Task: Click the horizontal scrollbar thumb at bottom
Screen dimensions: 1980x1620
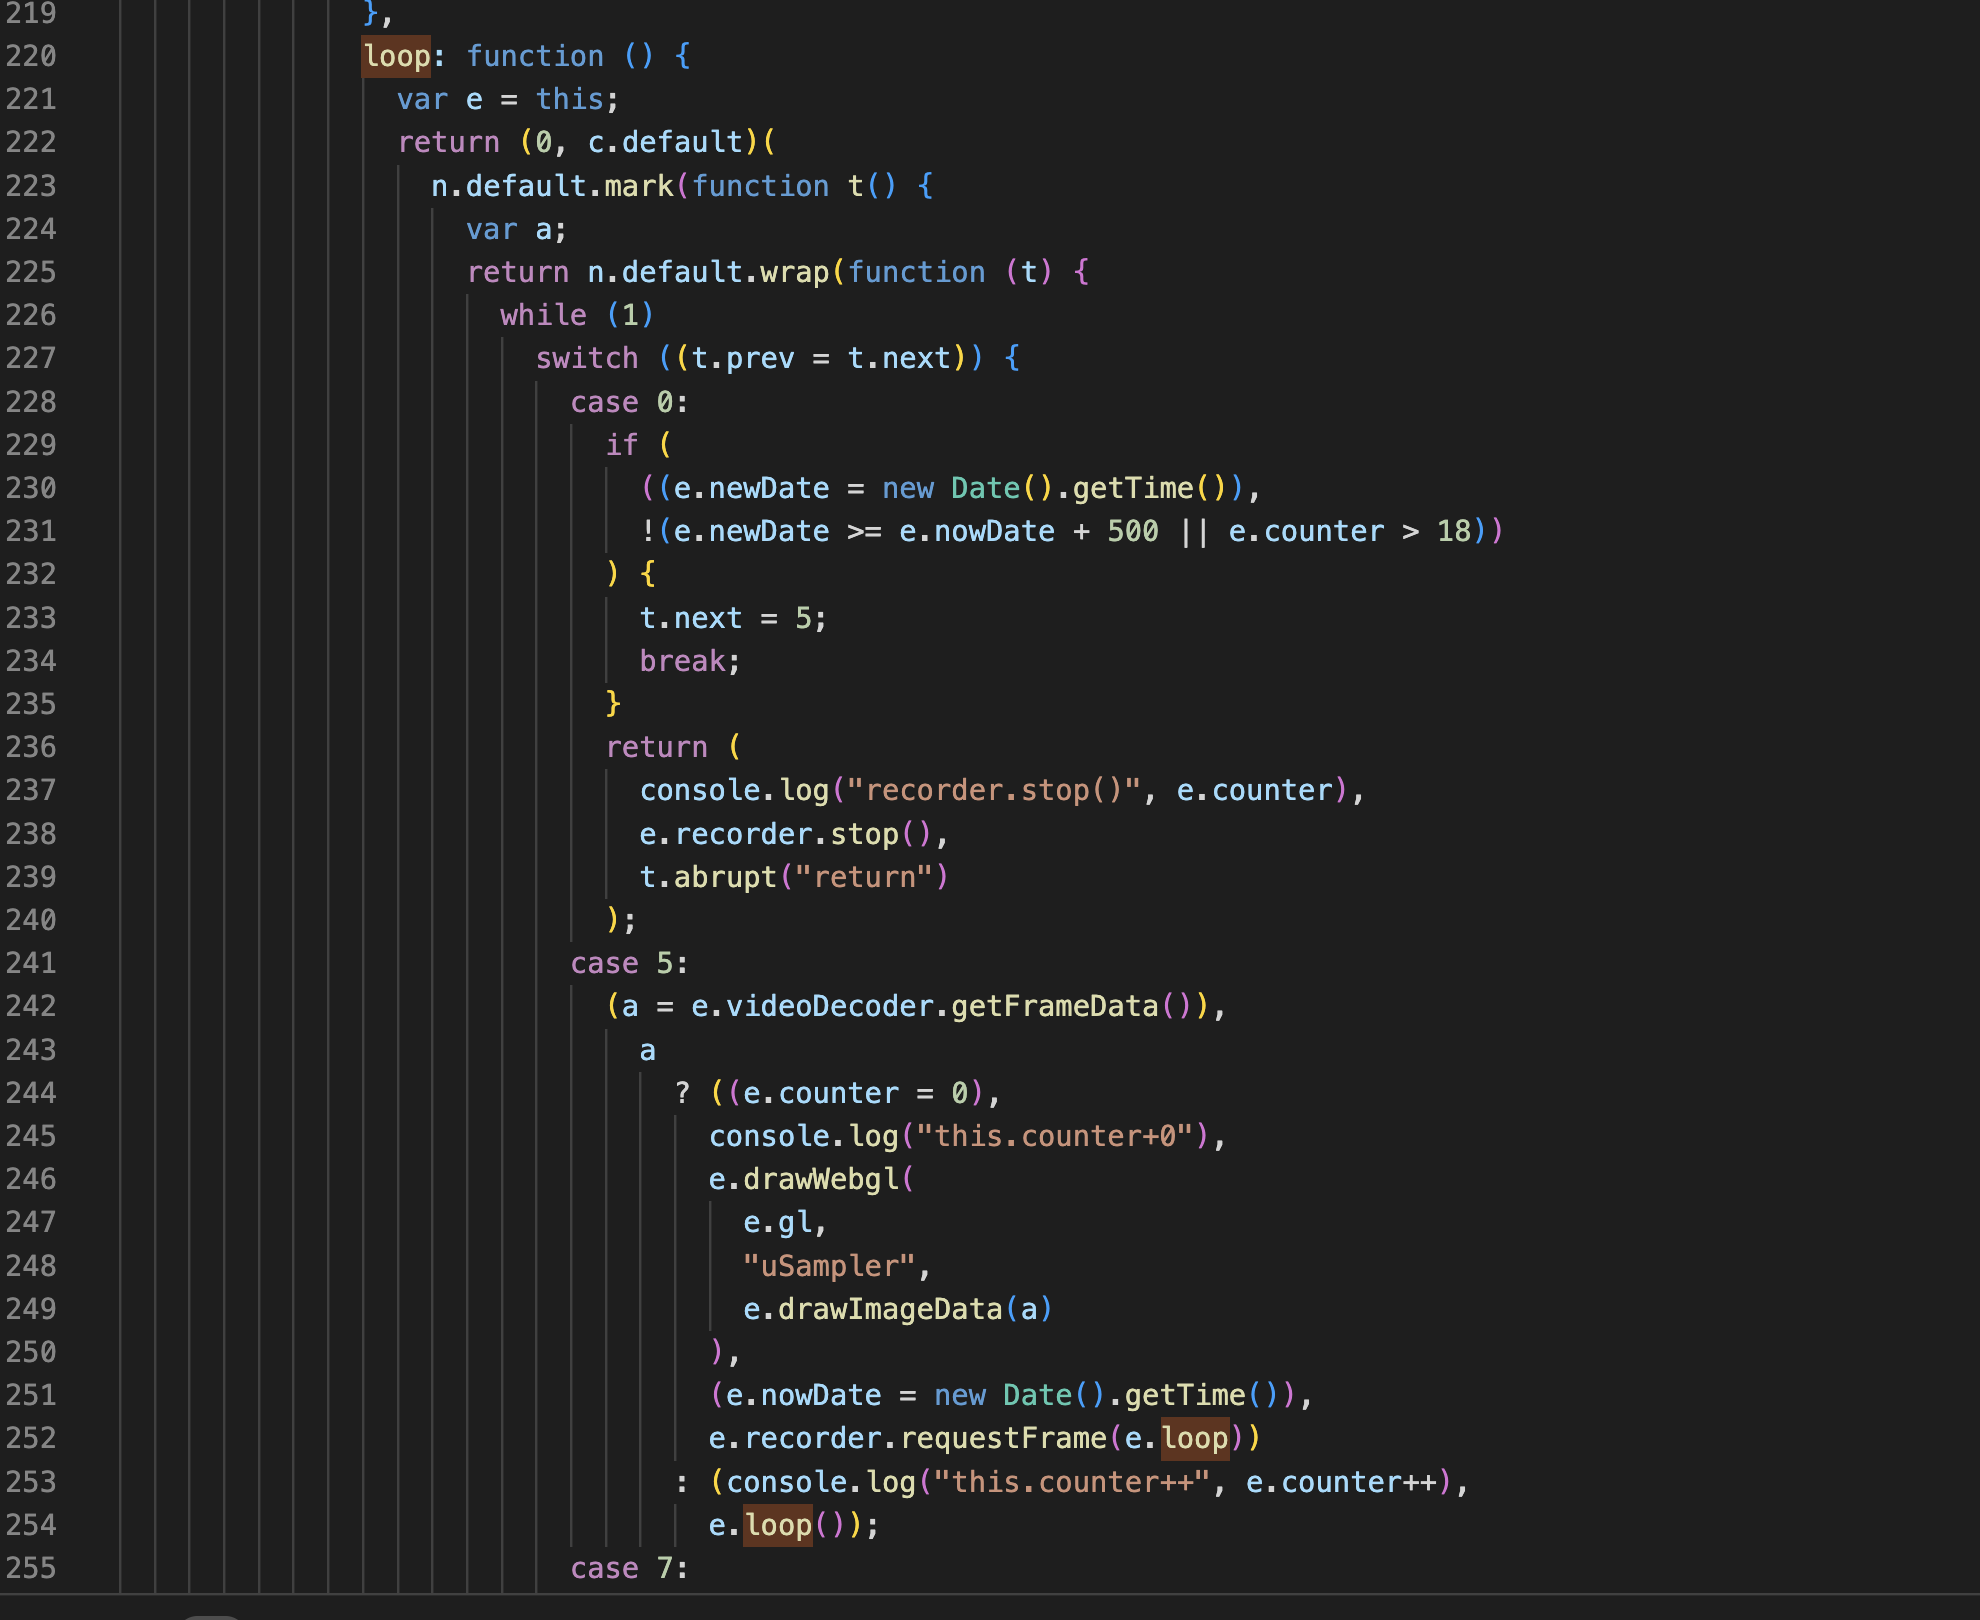Action: tap(210, 1616)
